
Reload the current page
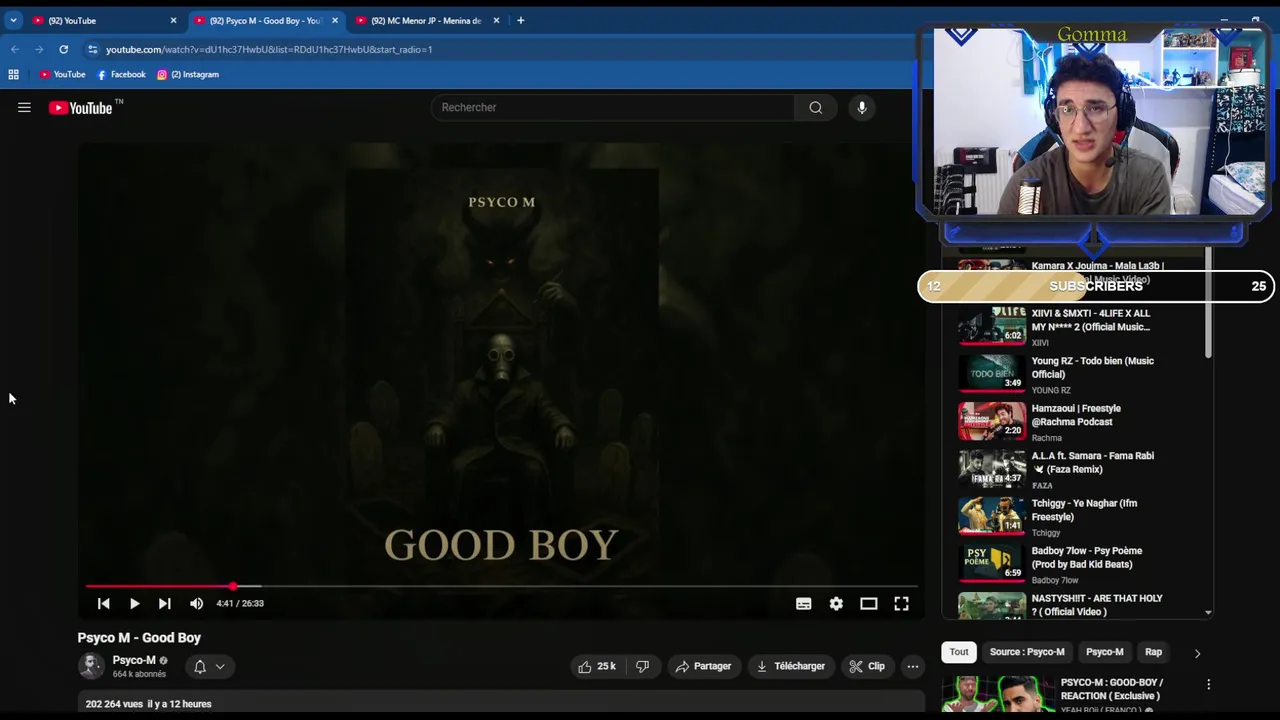pyautogui.click(x=64, y=49)
